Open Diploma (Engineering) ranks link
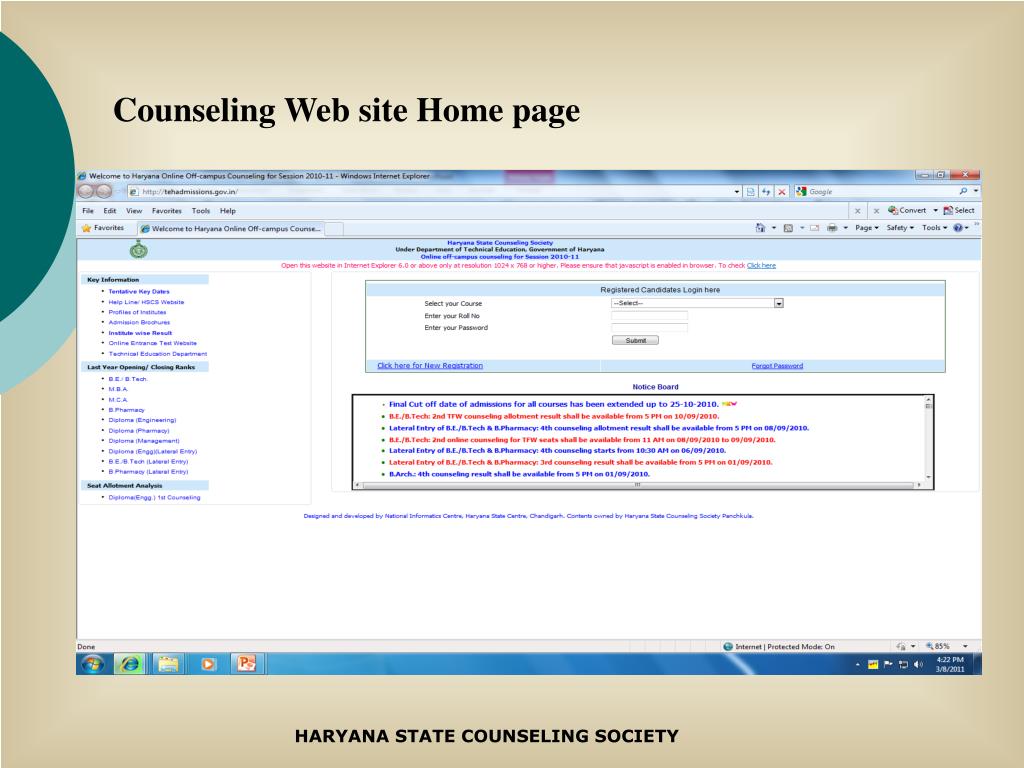Screen dimensions: 1024x768 coord(142,421)
